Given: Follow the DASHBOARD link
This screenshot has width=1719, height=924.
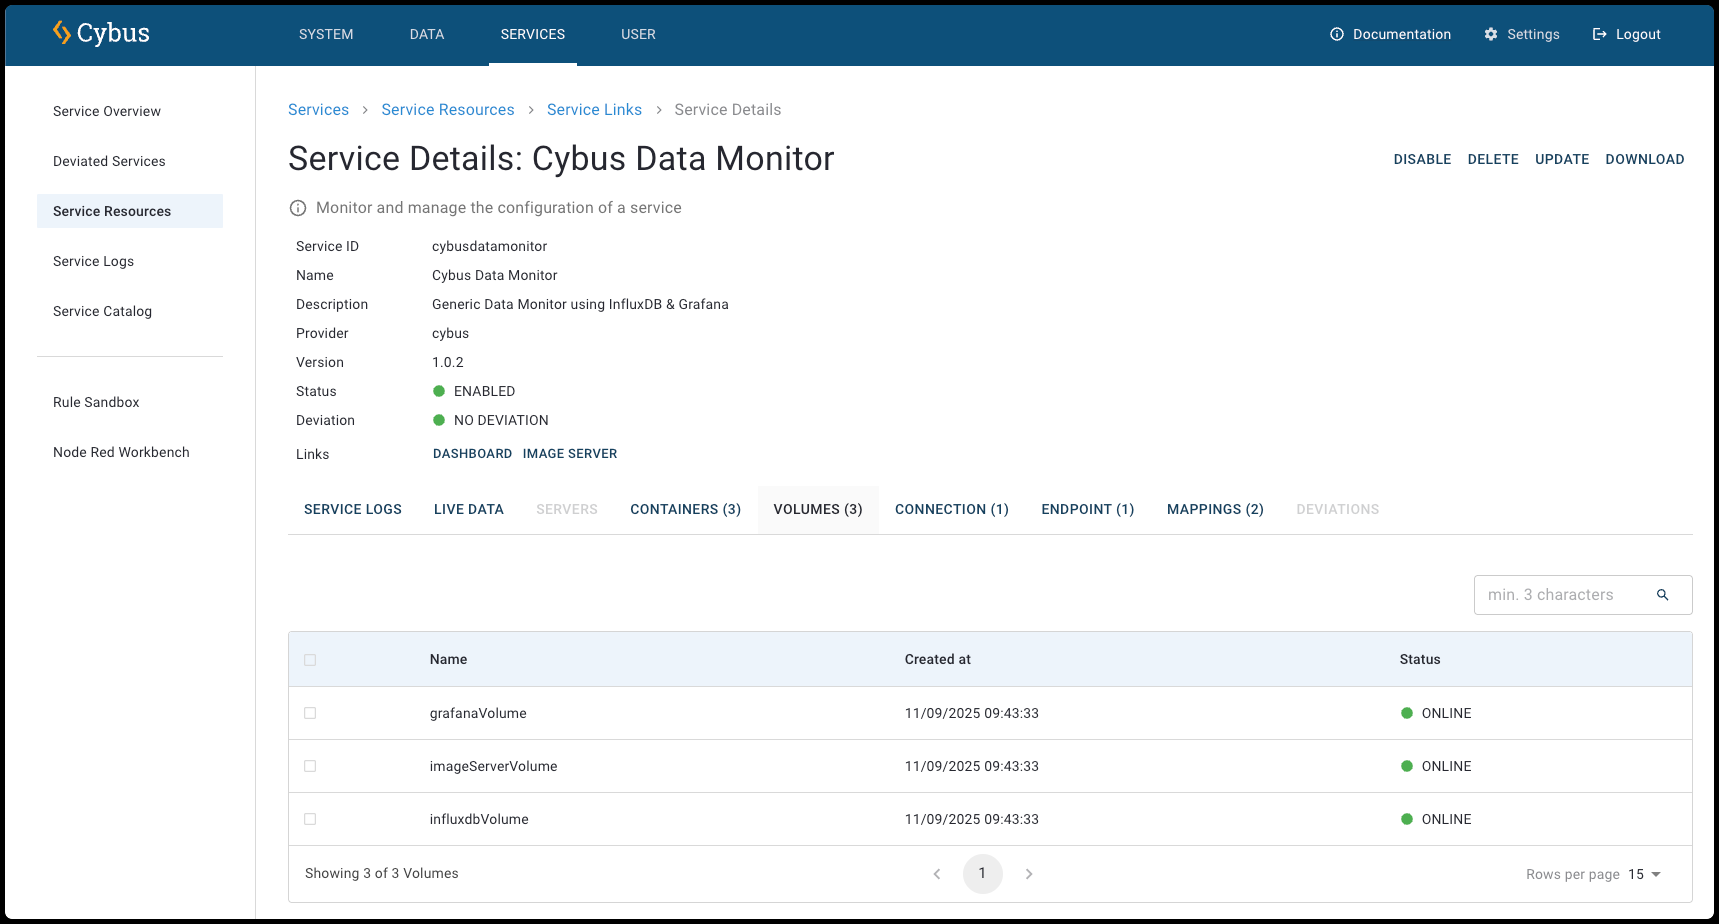Looking at the screenshot, I should [472, 454].
